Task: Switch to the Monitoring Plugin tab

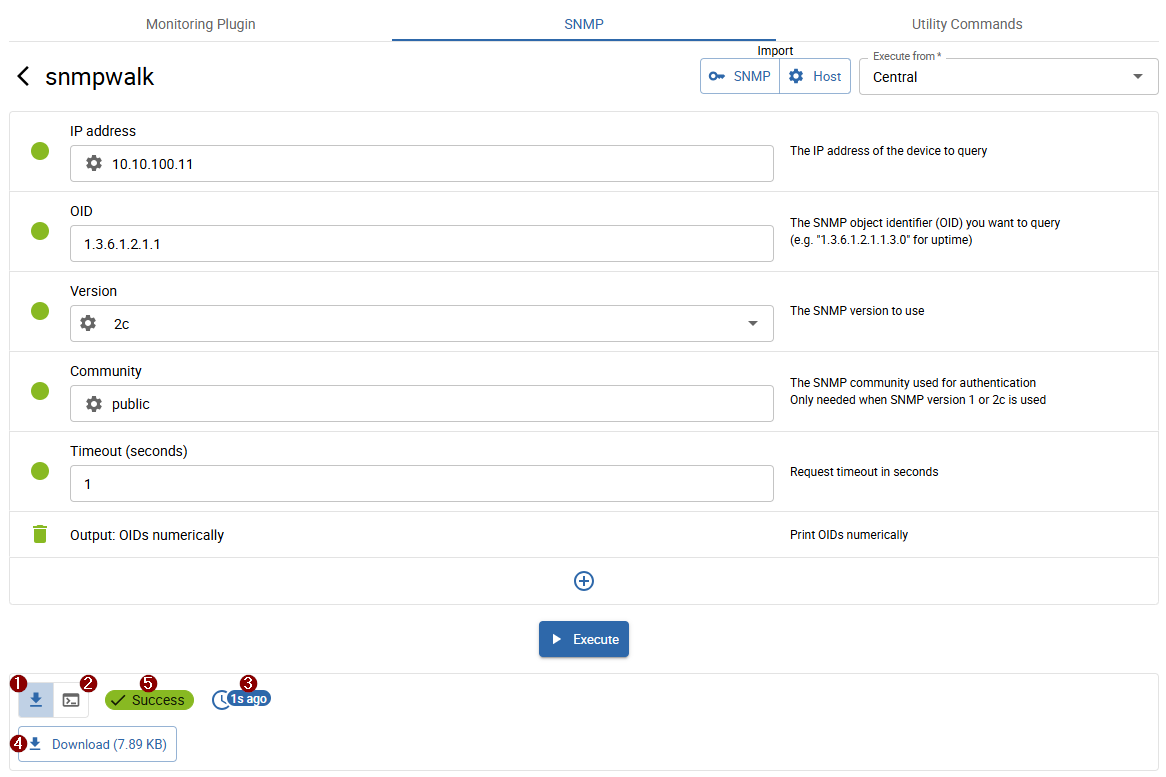Action: click(x=200, y=24)
